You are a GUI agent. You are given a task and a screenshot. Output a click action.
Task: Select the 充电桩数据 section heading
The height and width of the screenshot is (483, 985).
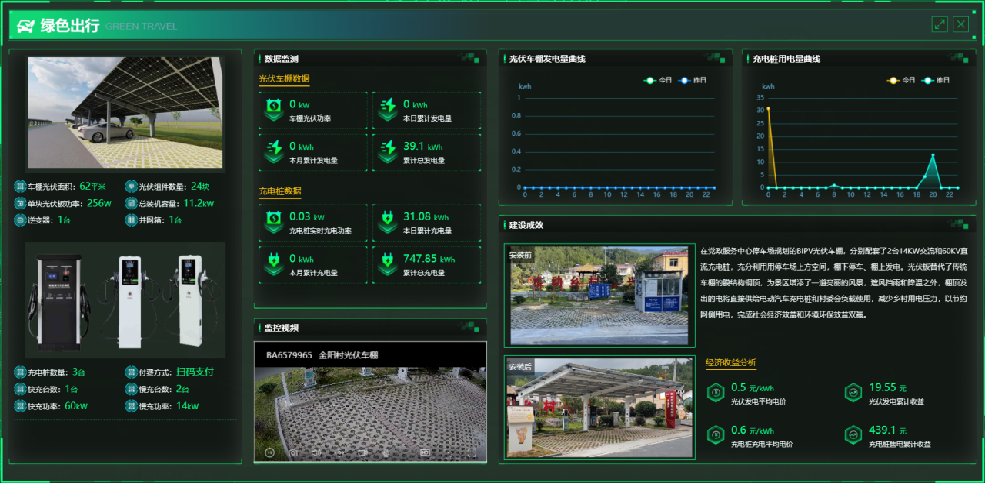tap(280, 190)
